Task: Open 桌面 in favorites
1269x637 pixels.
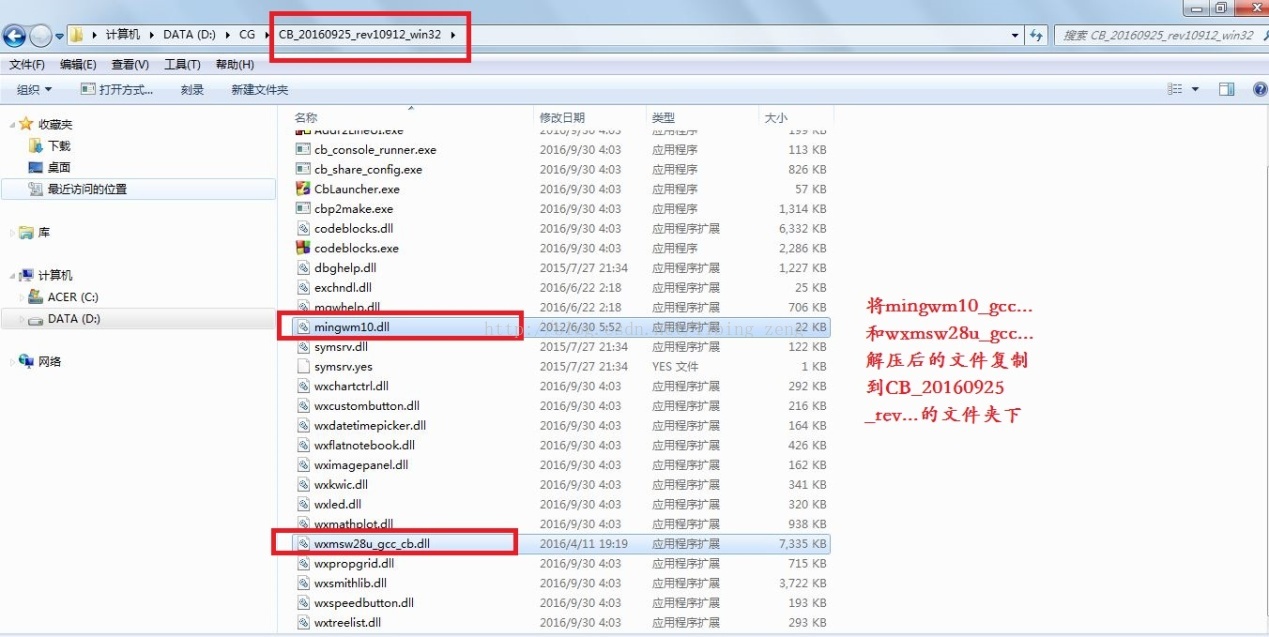Action: pos(58,167)
